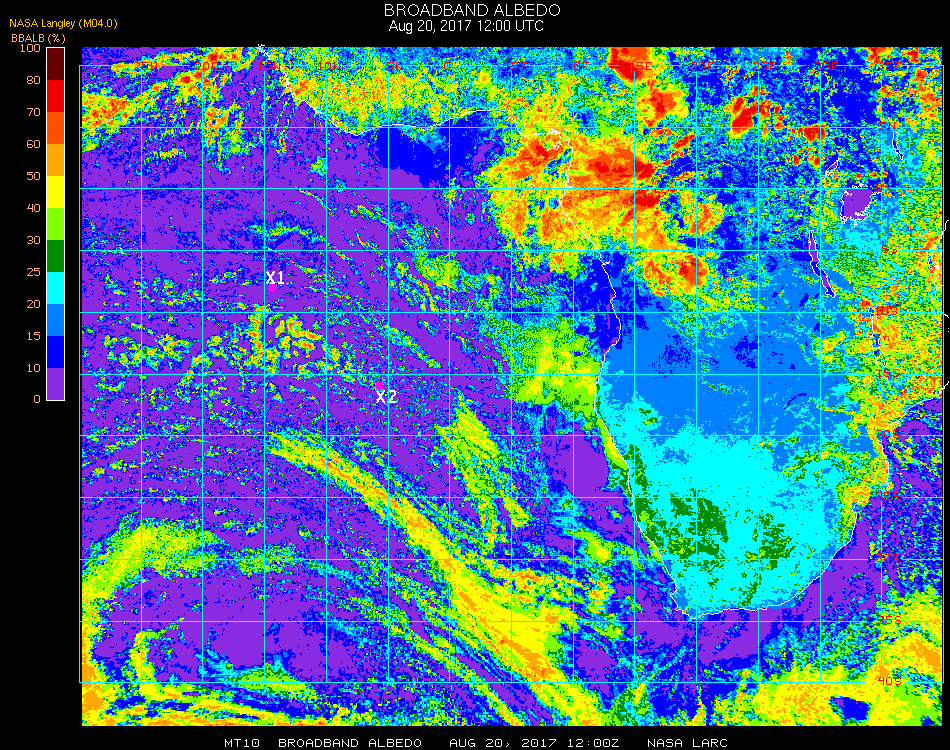
Task: Click the footer 'AUG 20, 2017 12:00Z' text
Action: [534, 743]
